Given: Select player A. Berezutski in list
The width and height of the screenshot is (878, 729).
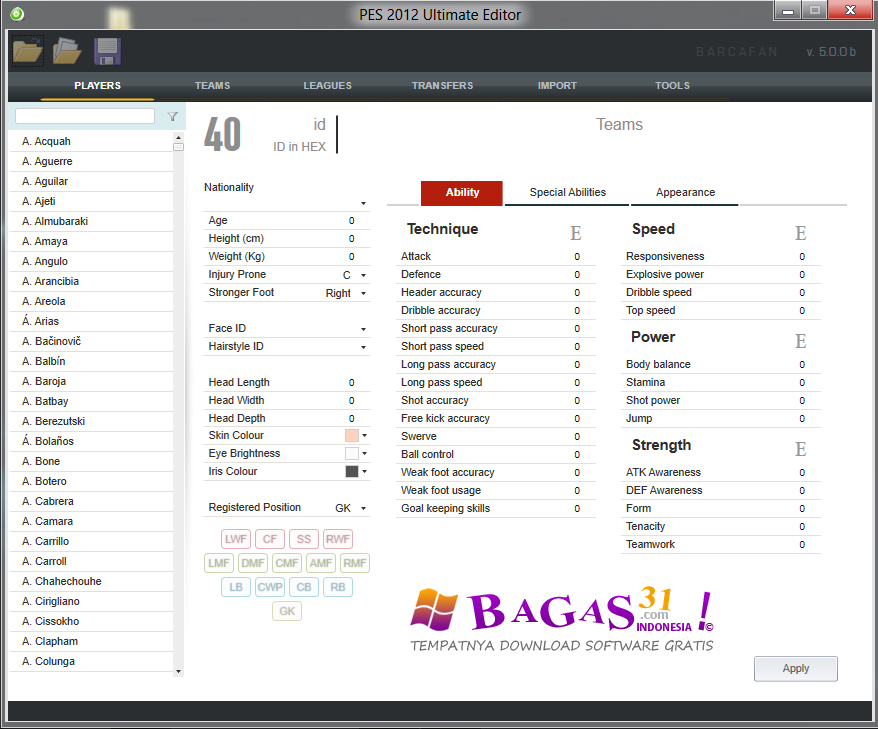Looking at the screenshot, I should tap(92, 422).
